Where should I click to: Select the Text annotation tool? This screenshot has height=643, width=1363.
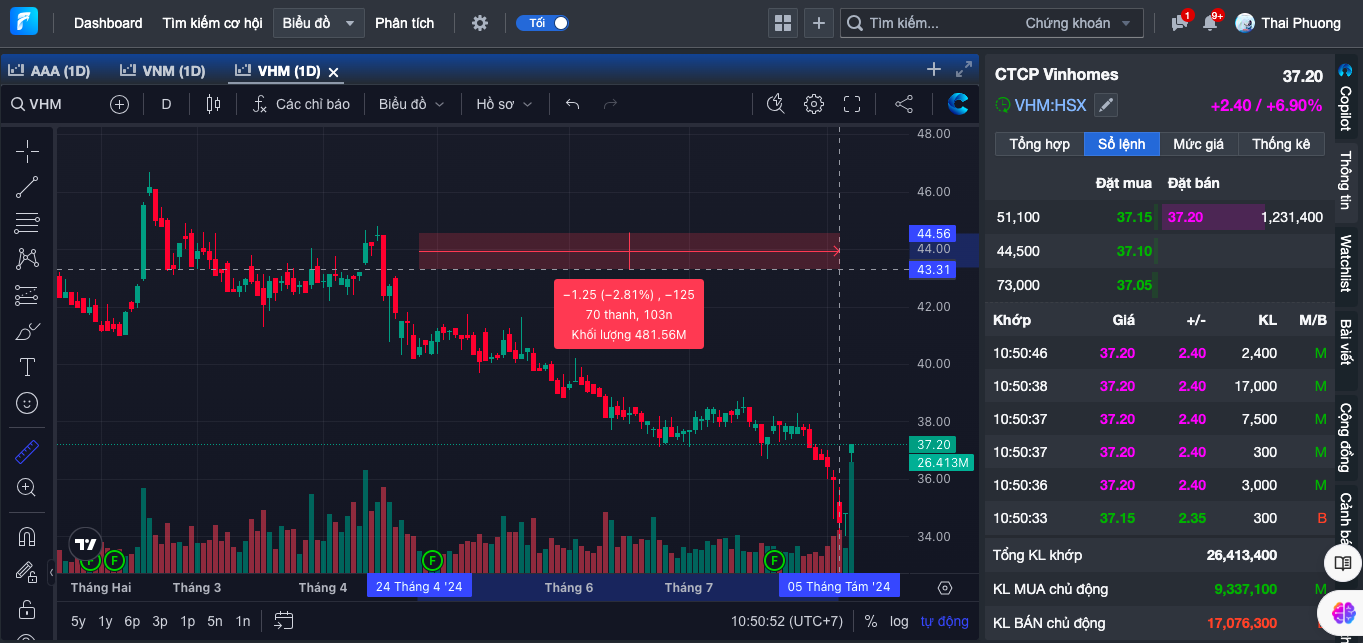(x=27, y=367)
